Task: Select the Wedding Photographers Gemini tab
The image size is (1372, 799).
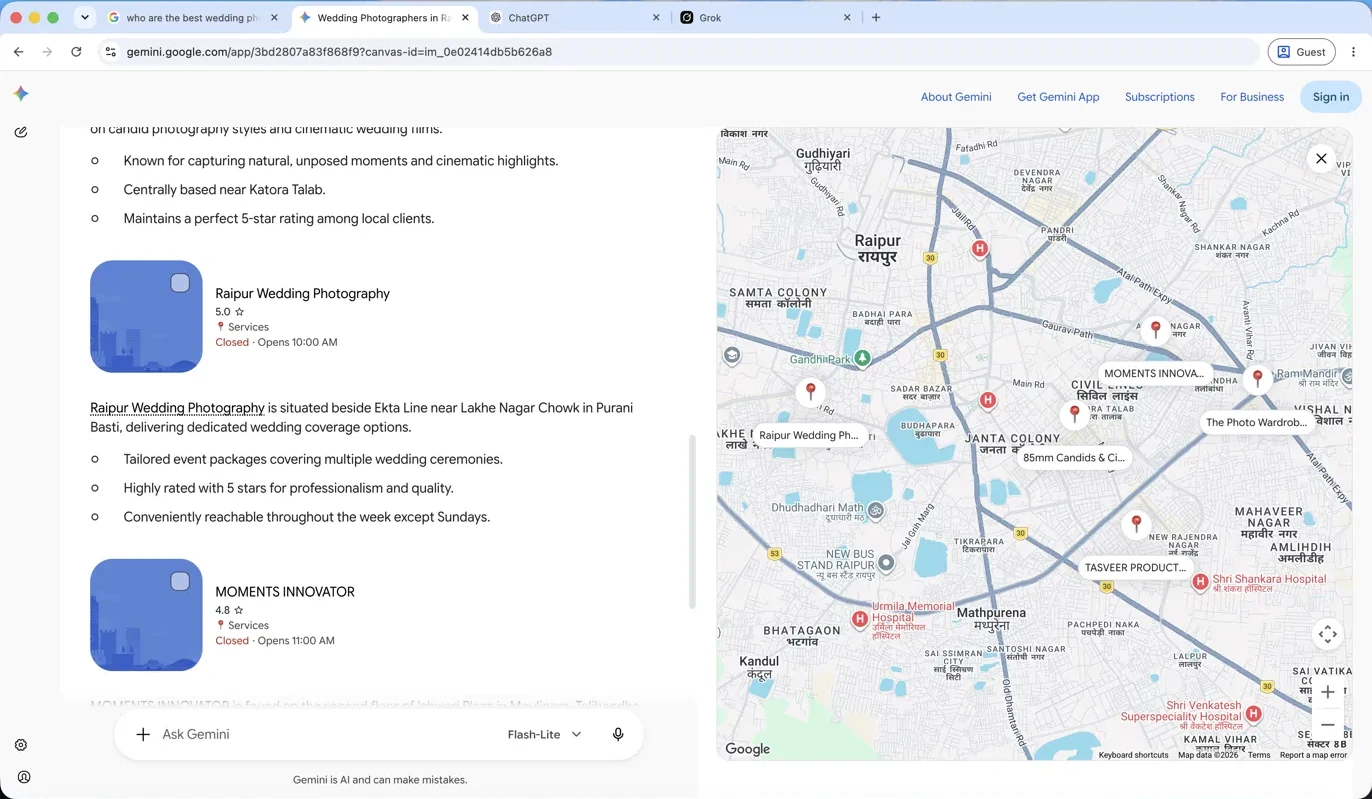Action: [x=384, y=17]
